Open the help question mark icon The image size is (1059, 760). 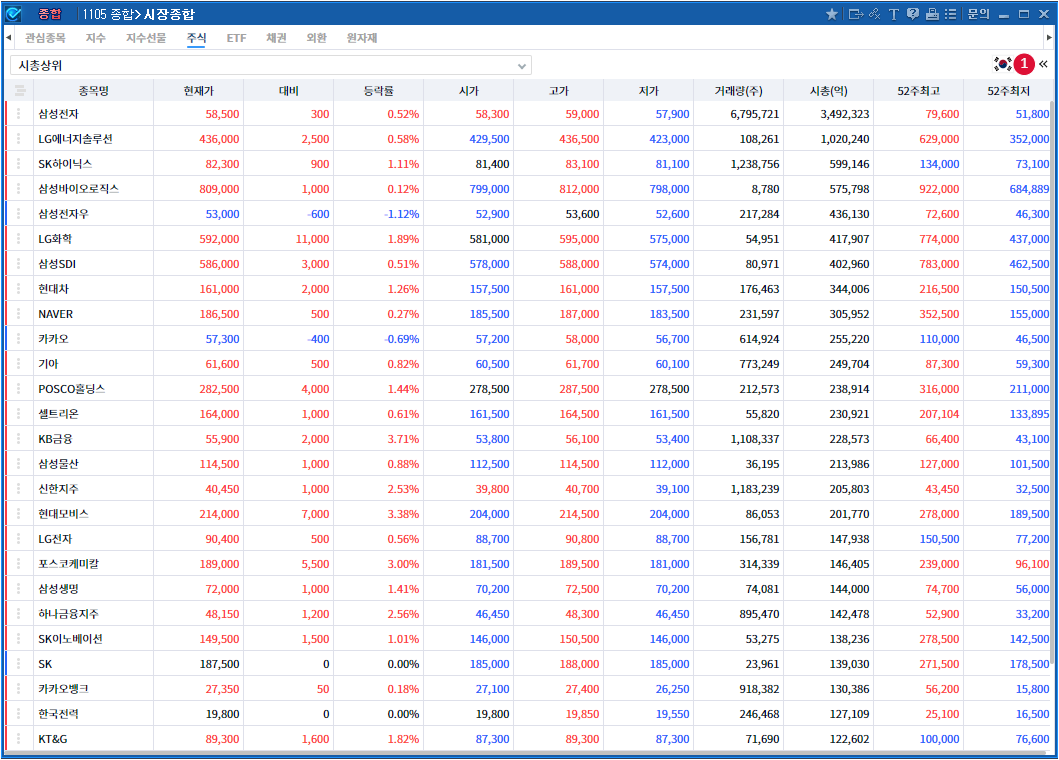click(x=913, y=14)
